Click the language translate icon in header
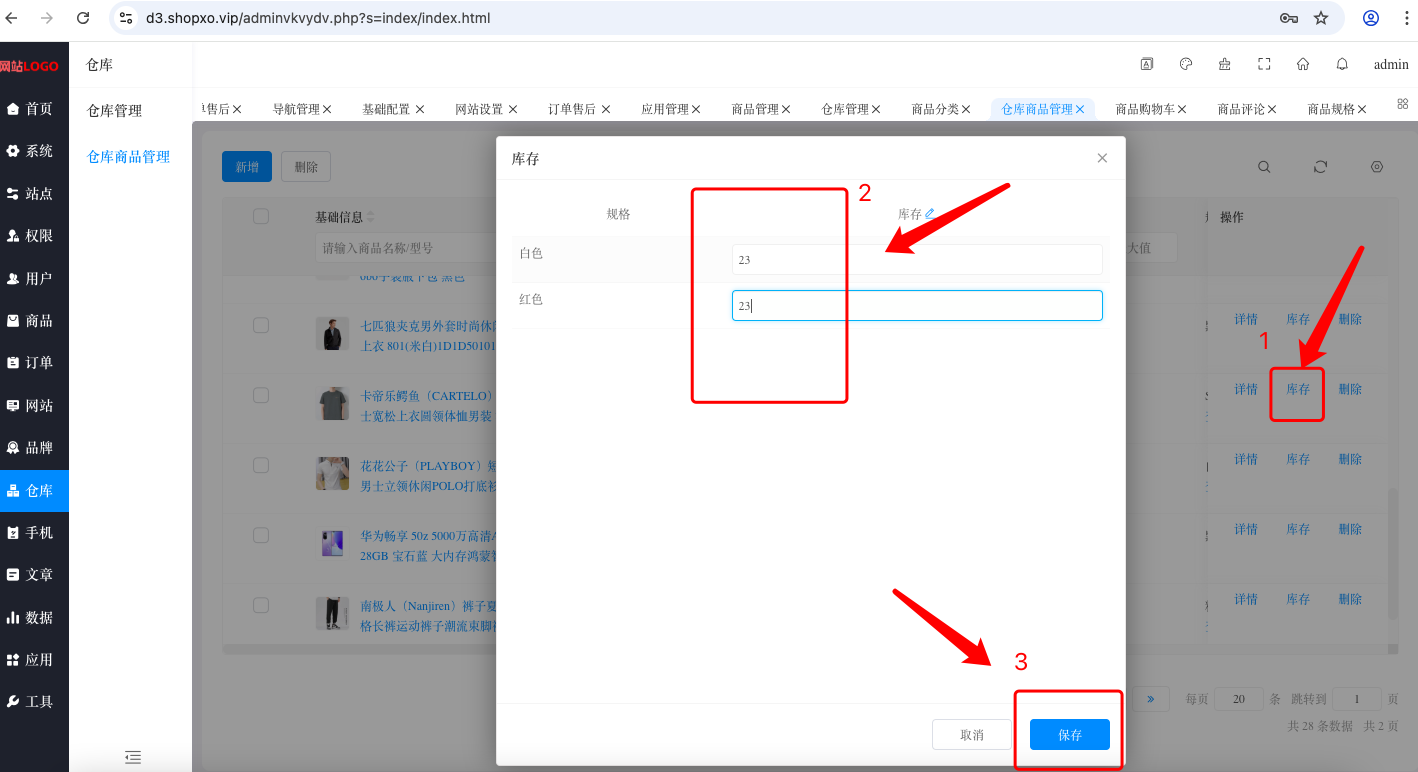This screenshot has height=772, width=1418. [1147, 64]
